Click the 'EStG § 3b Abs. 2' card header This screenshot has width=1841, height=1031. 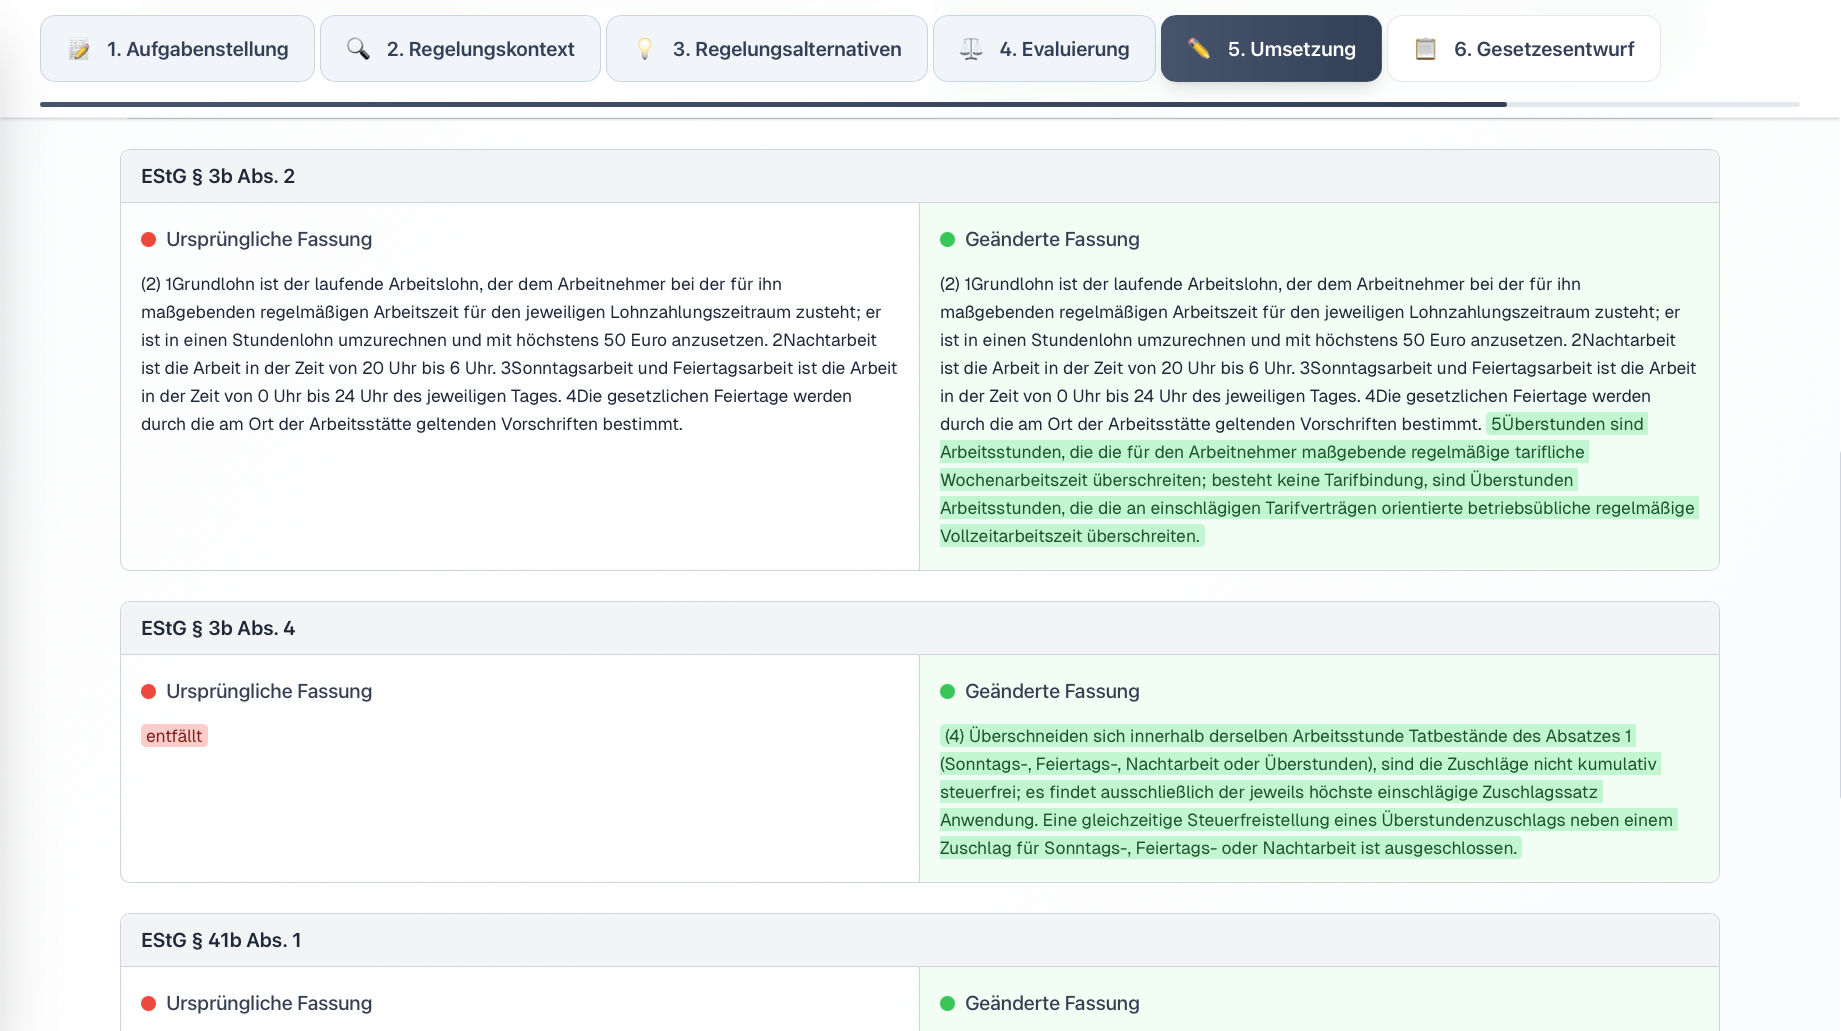920,176
